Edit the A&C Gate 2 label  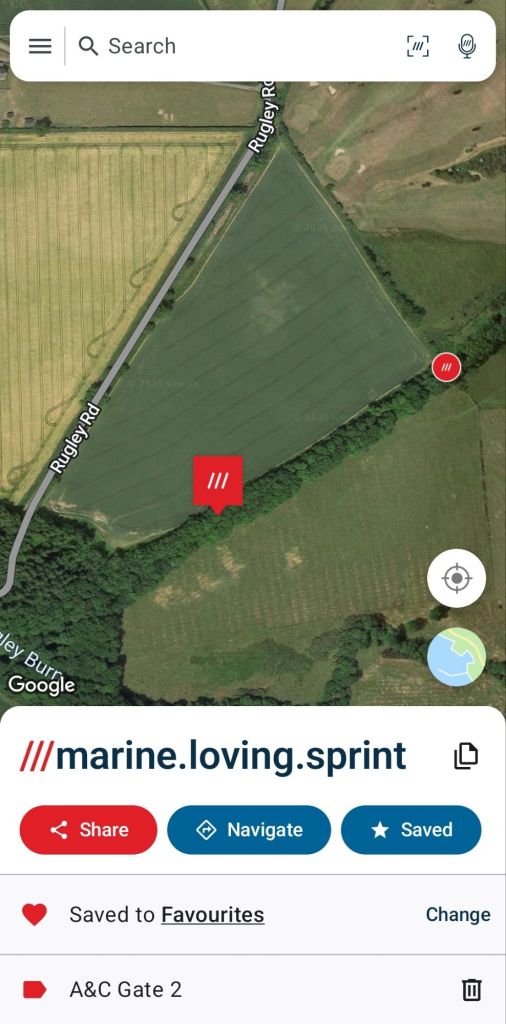(126, 990)
